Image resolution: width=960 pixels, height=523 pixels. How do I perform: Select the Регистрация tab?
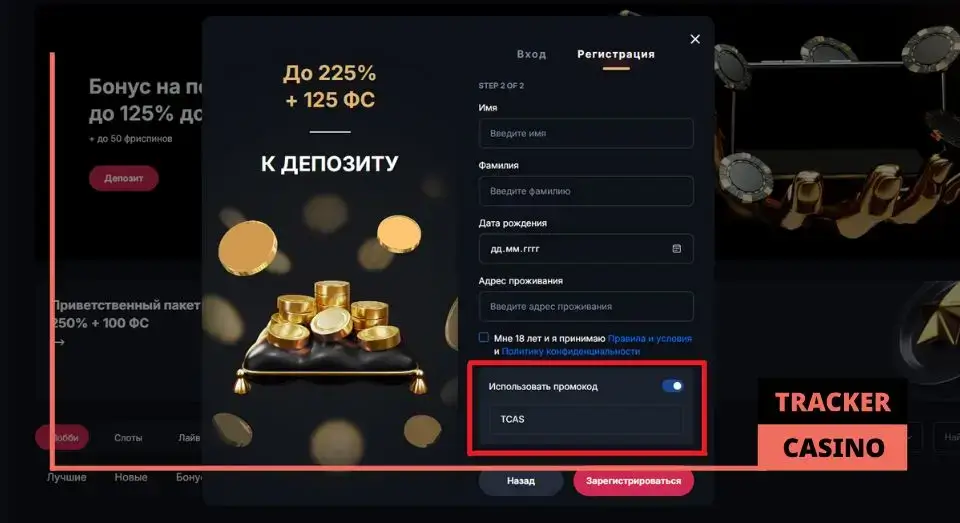pos(616,54)
